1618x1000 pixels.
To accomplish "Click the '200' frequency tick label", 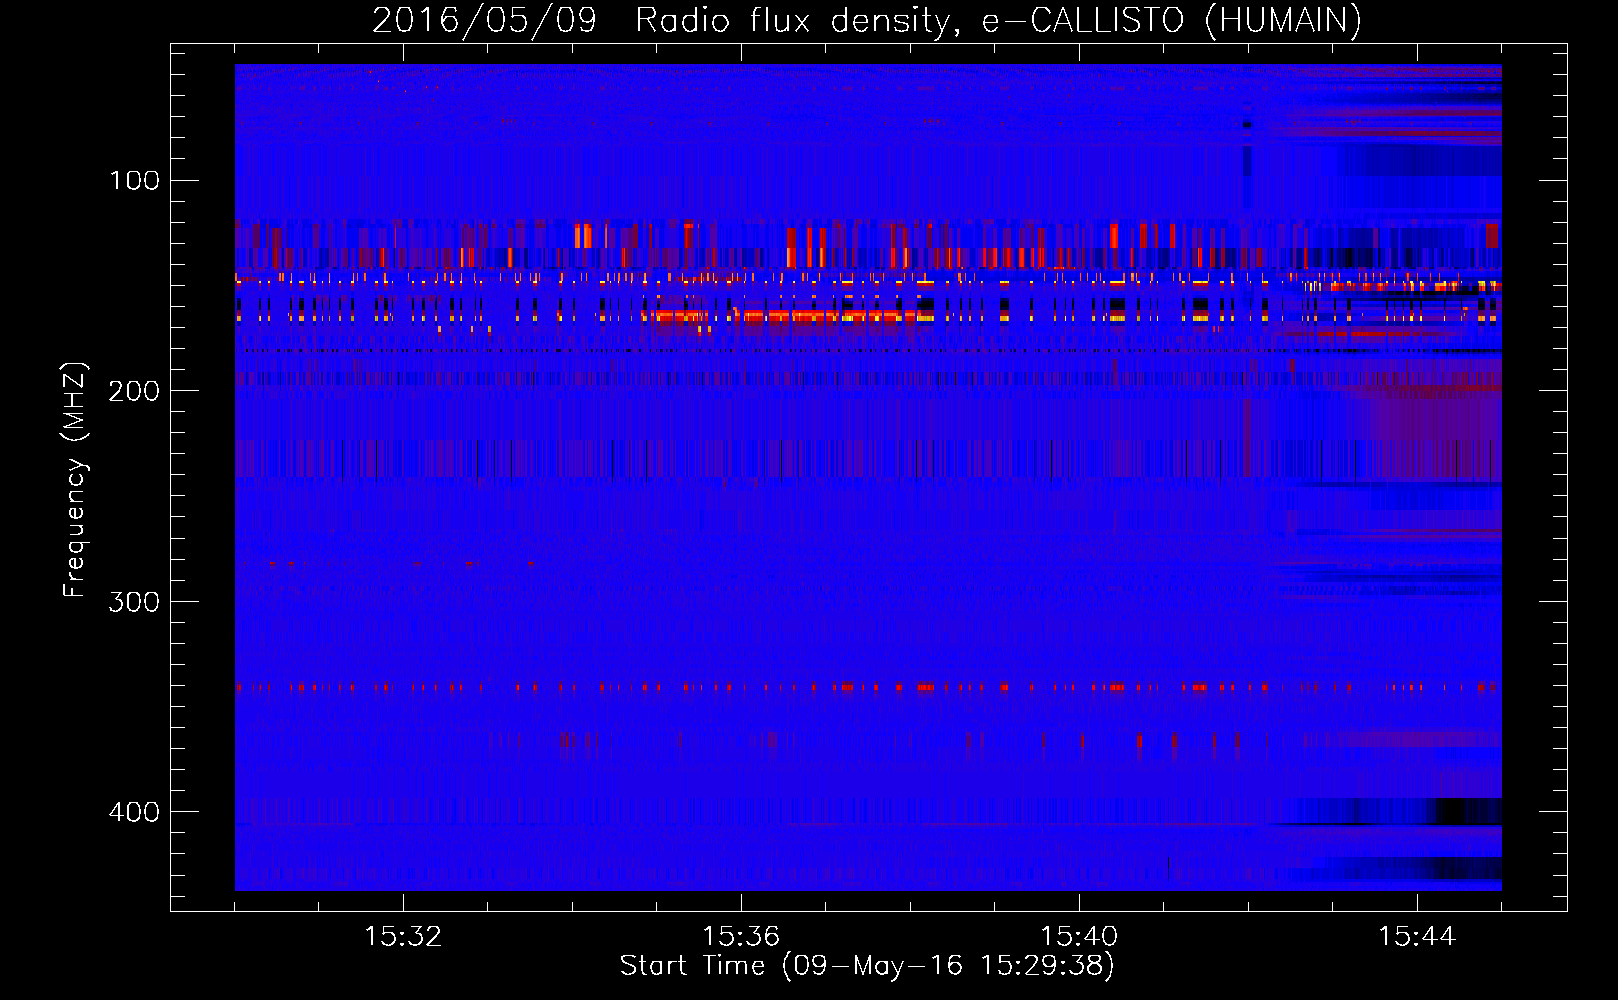I will (x=134, y=391).
